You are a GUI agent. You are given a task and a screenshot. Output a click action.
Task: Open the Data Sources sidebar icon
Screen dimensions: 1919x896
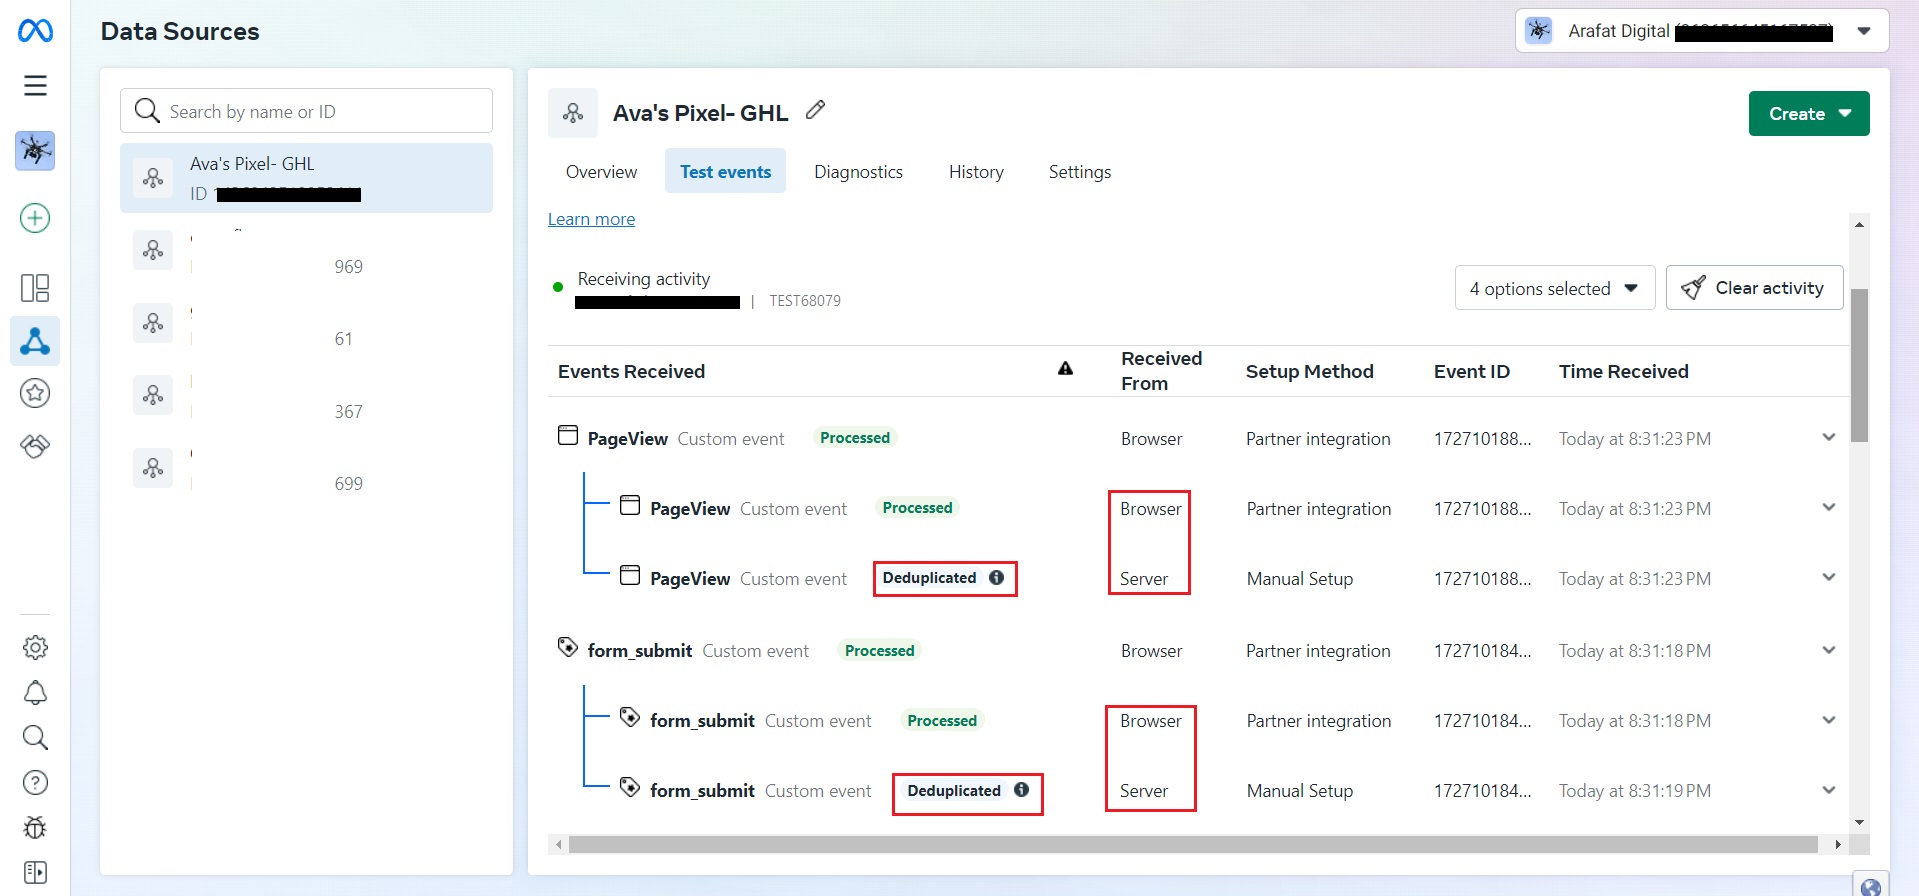(35, 342)
